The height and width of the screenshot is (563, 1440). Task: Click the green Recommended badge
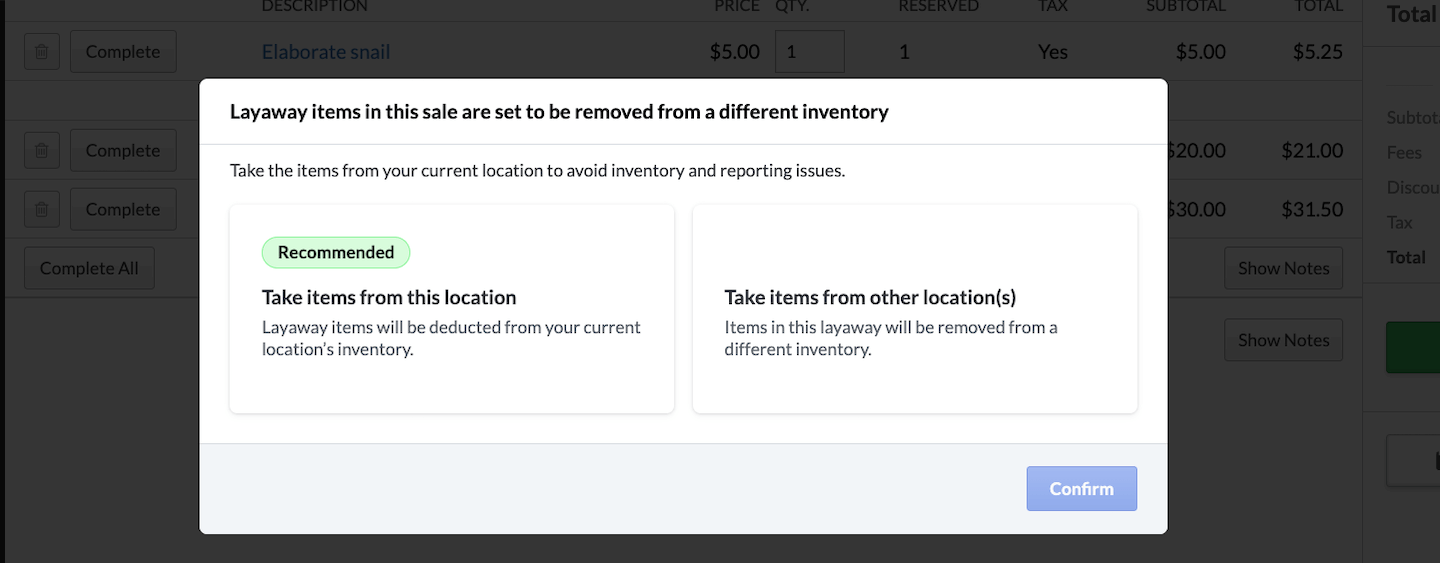point(336,253)
